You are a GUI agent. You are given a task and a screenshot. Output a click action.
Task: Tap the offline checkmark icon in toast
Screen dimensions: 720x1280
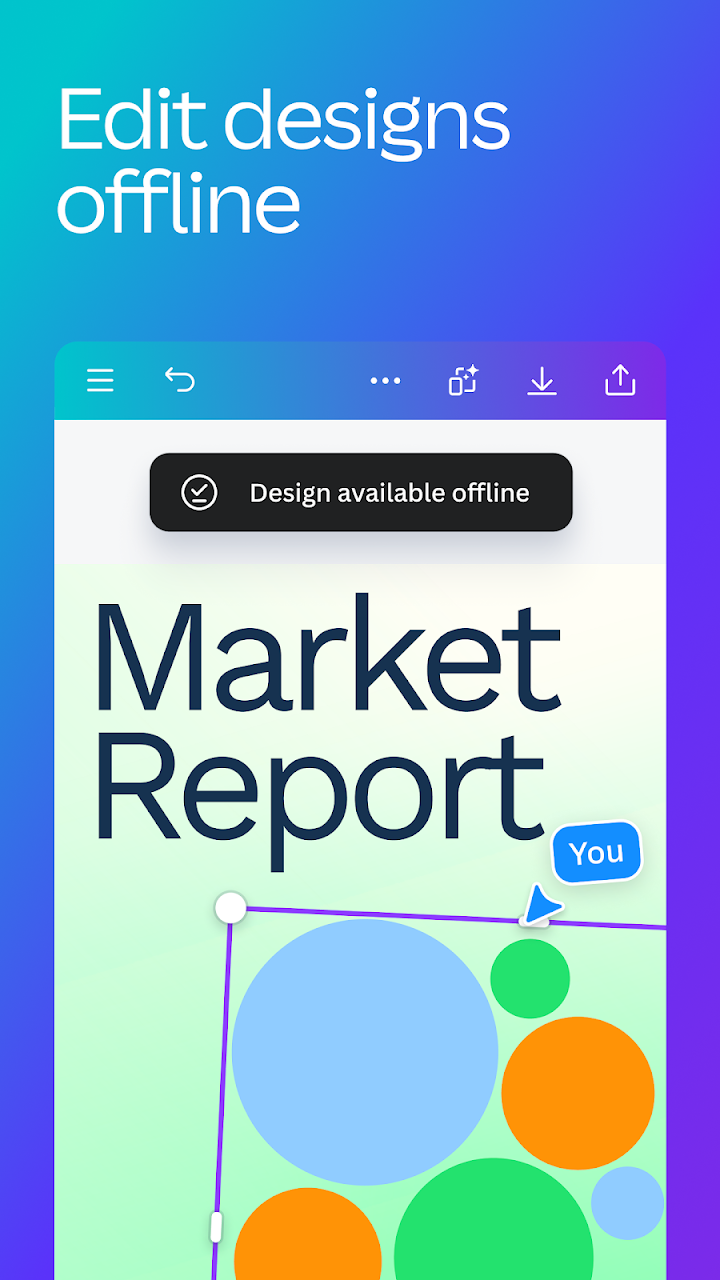[x=199, y=492]
